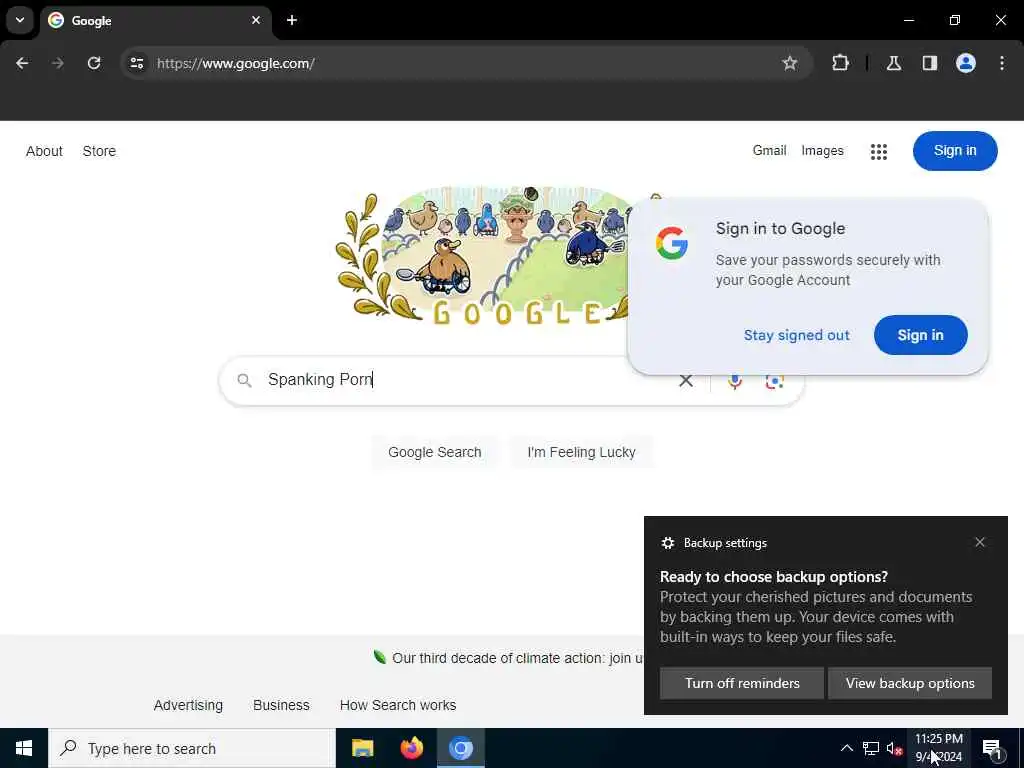Screen dimensions: 1024x768
Task: Open the tab search dropdown arrow
Action: point(20,20)
